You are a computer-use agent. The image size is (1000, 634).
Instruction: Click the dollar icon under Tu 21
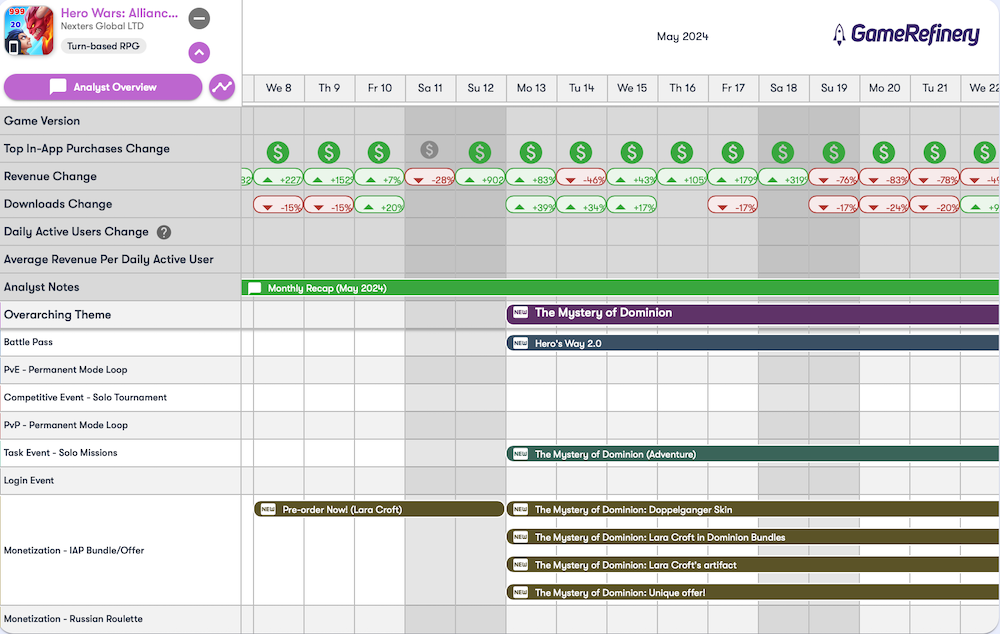(935, 152)
